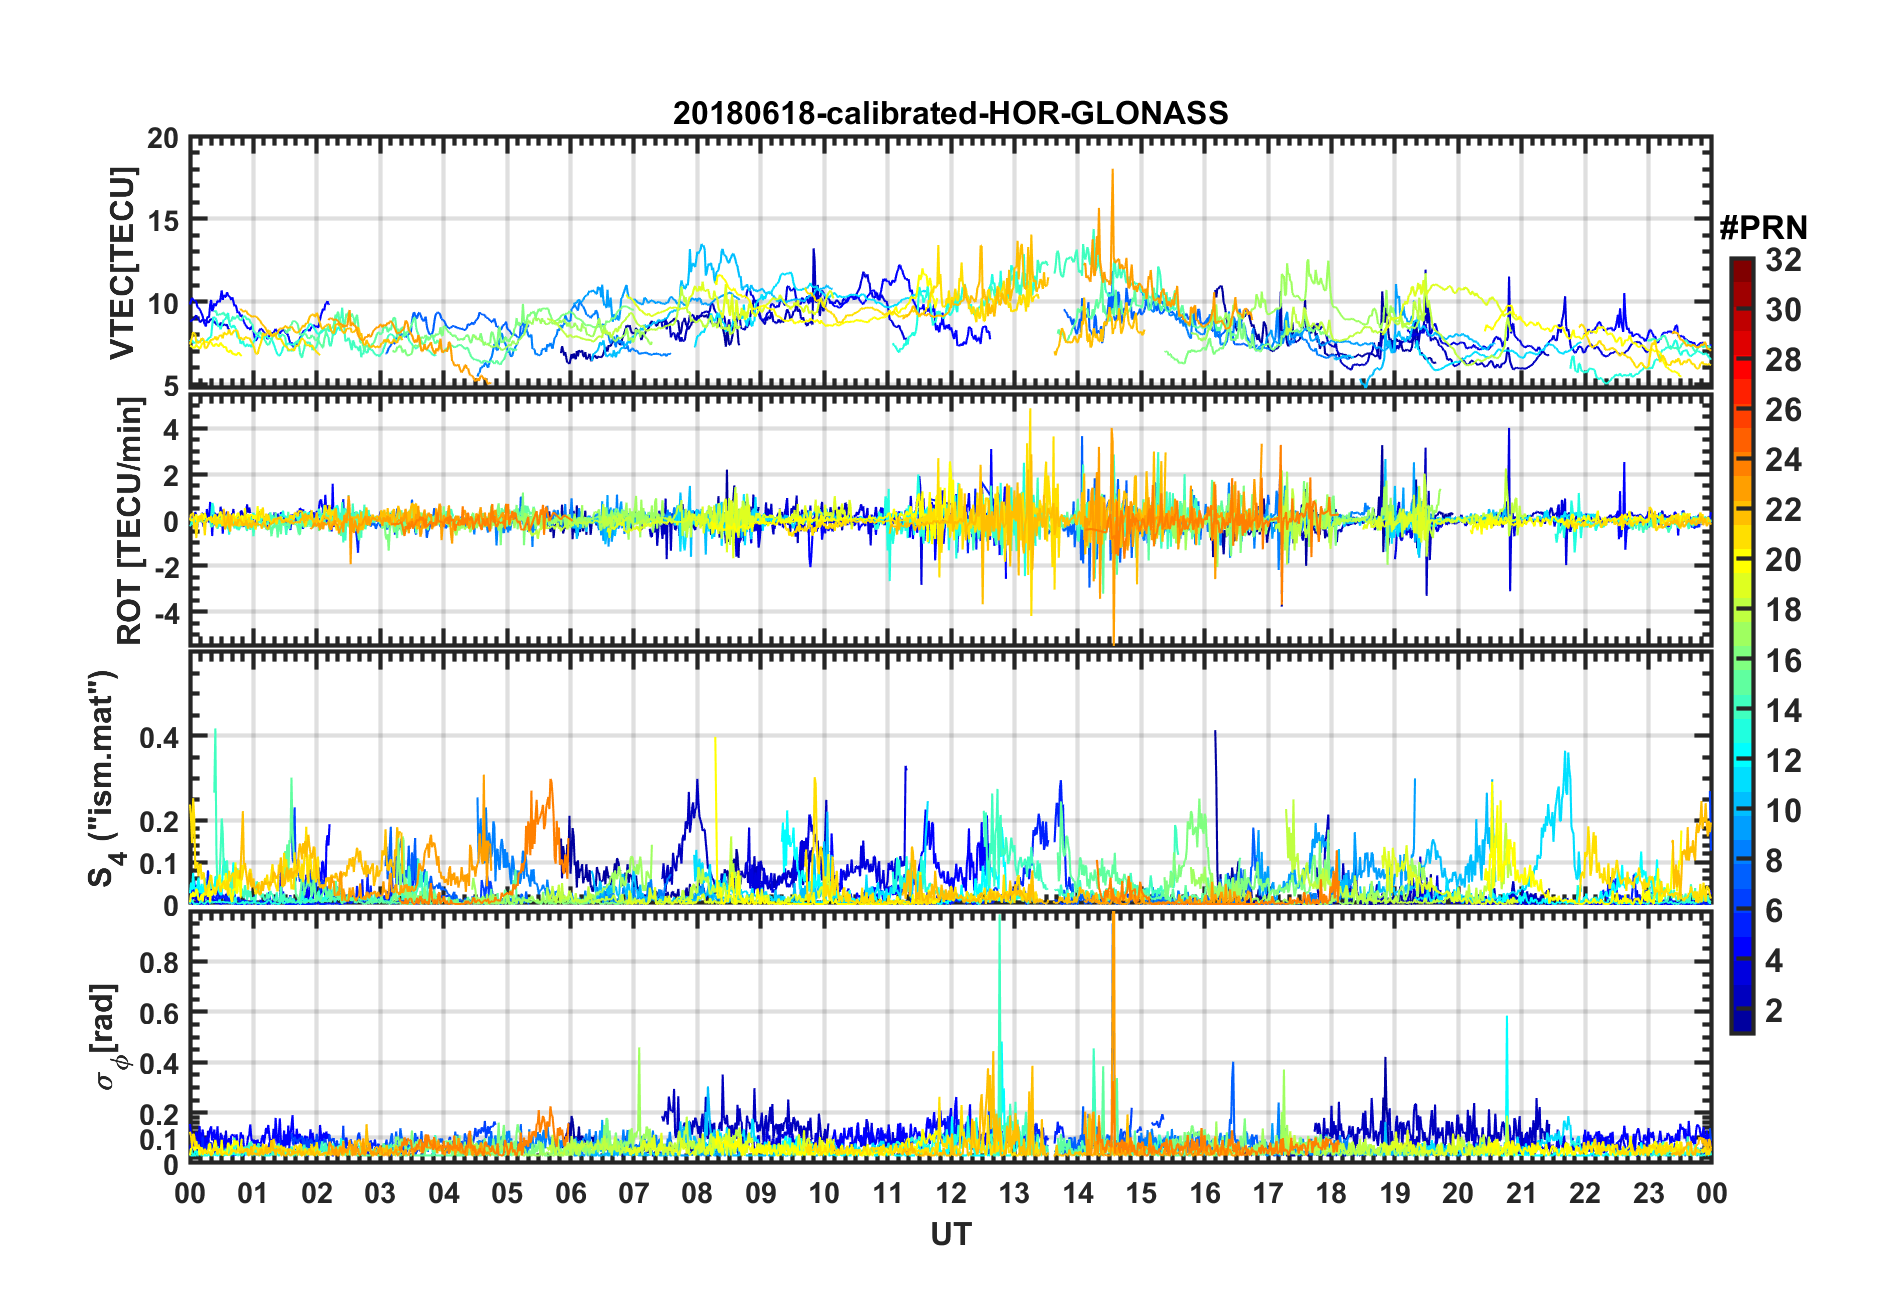Click inside the σφ phase scintillation panel
The image size is (1902, 1292).
(950, 1037)
